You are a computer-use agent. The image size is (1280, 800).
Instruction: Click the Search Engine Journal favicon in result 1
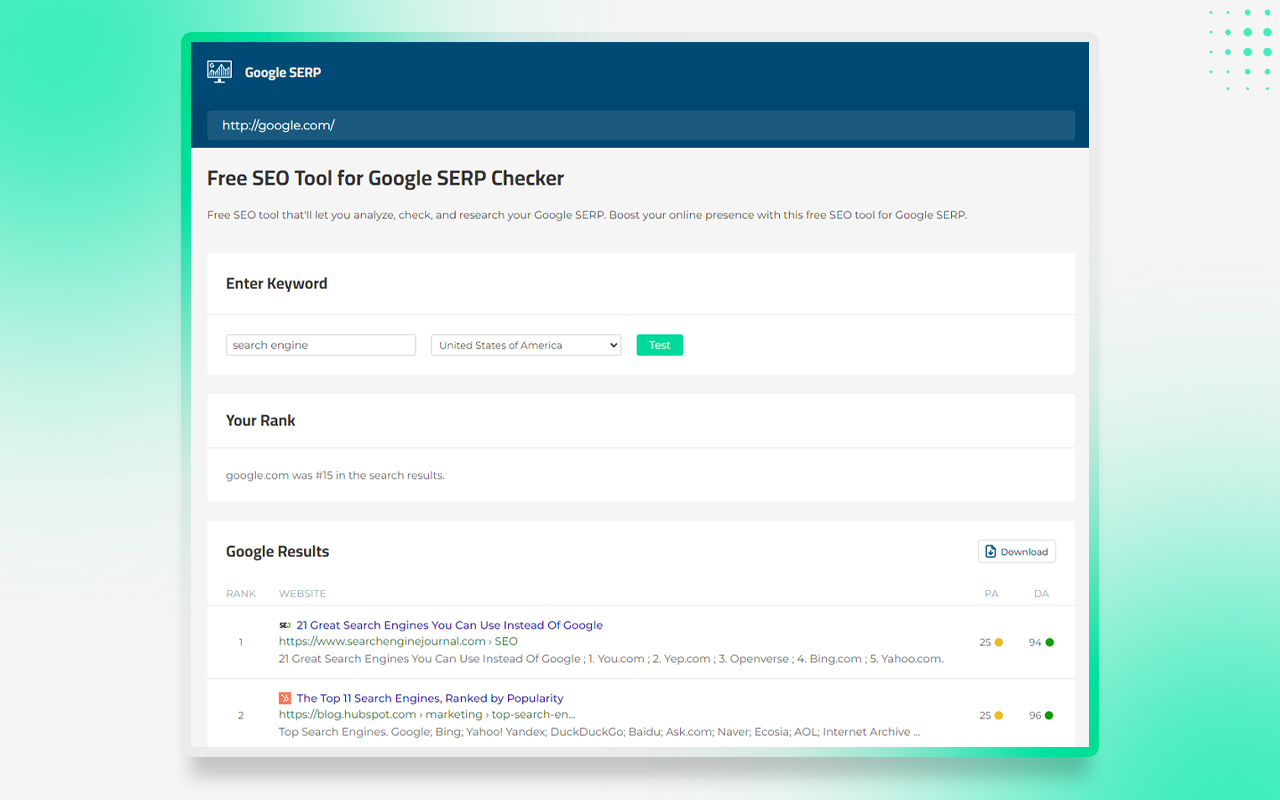point(285,625)
